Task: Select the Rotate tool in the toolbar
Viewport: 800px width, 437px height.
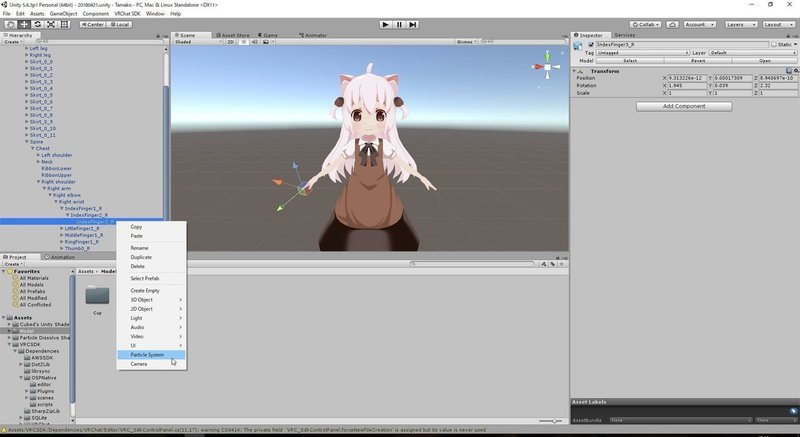Action: tap(37, 24)
